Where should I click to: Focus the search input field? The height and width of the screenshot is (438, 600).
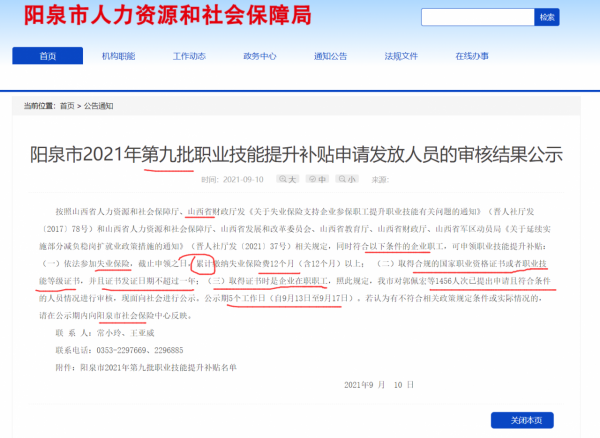pos(478,17)
